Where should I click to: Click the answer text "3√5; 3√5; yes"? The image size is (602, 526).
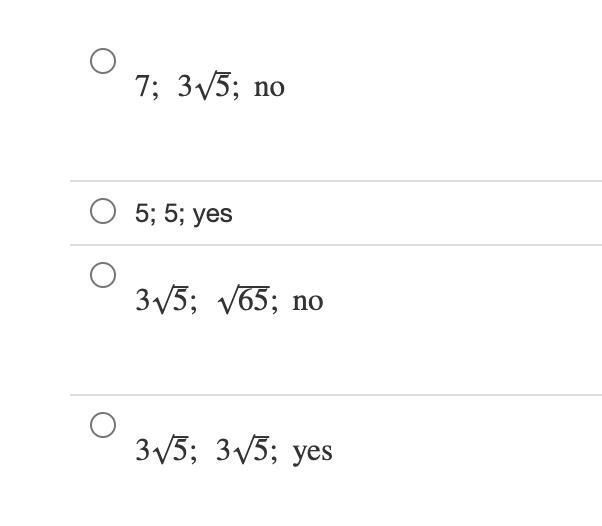234,451
